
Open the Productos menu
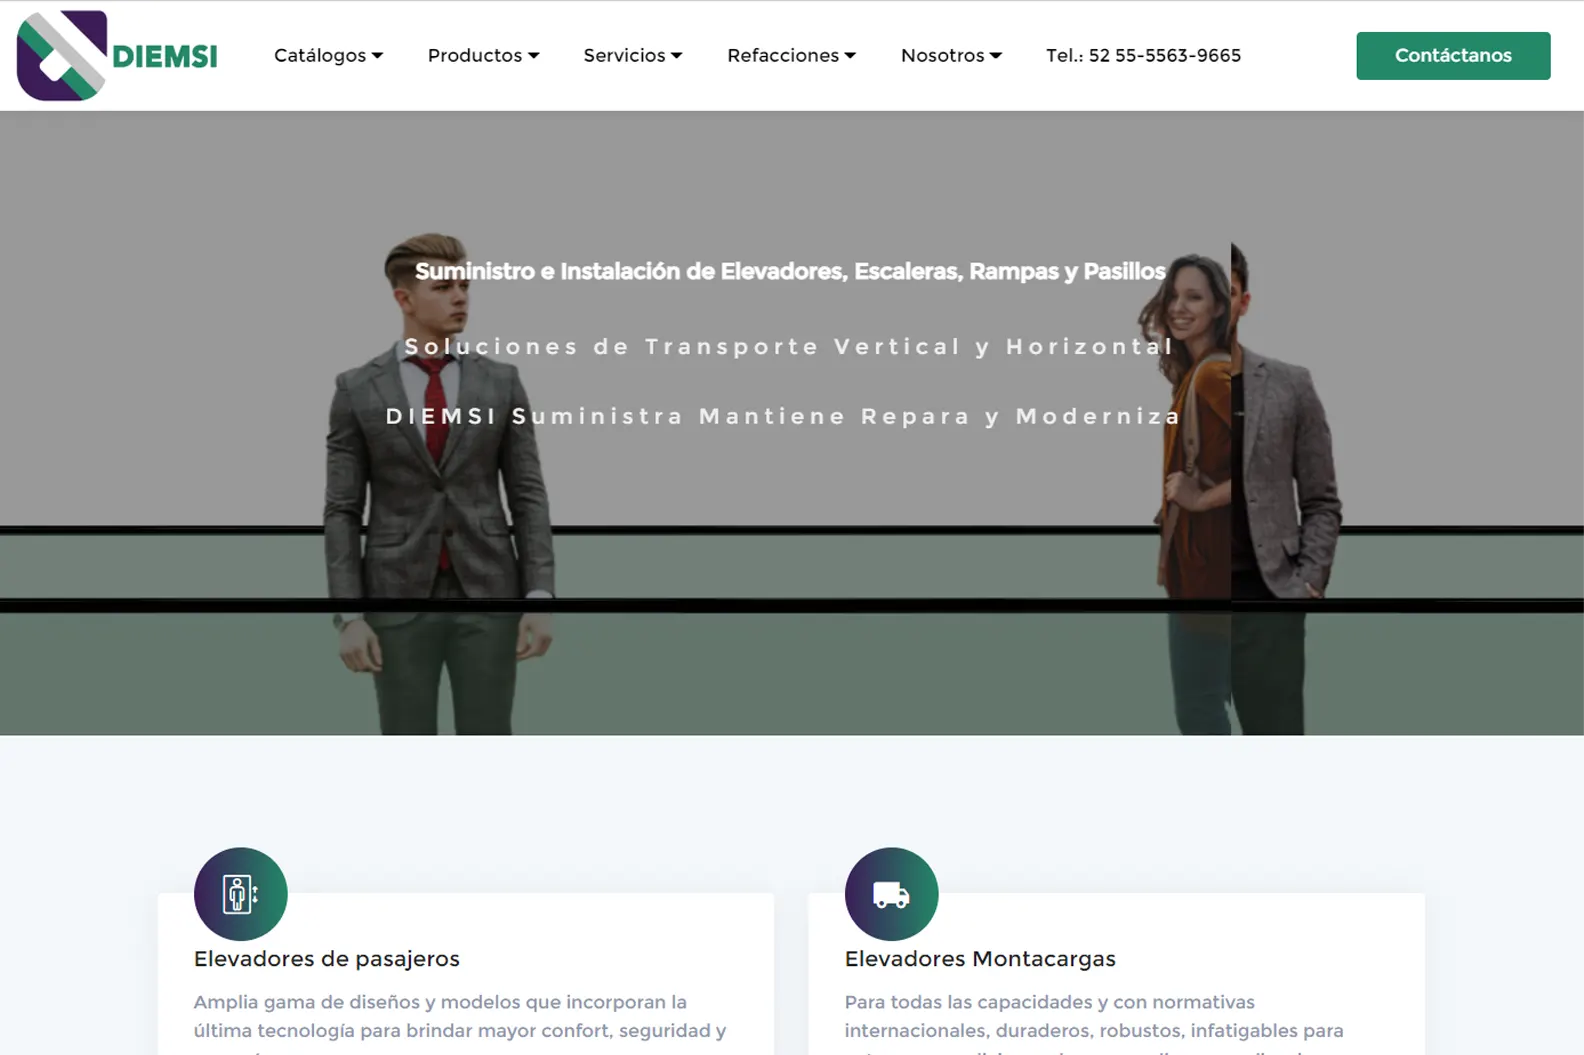(484, 55)
